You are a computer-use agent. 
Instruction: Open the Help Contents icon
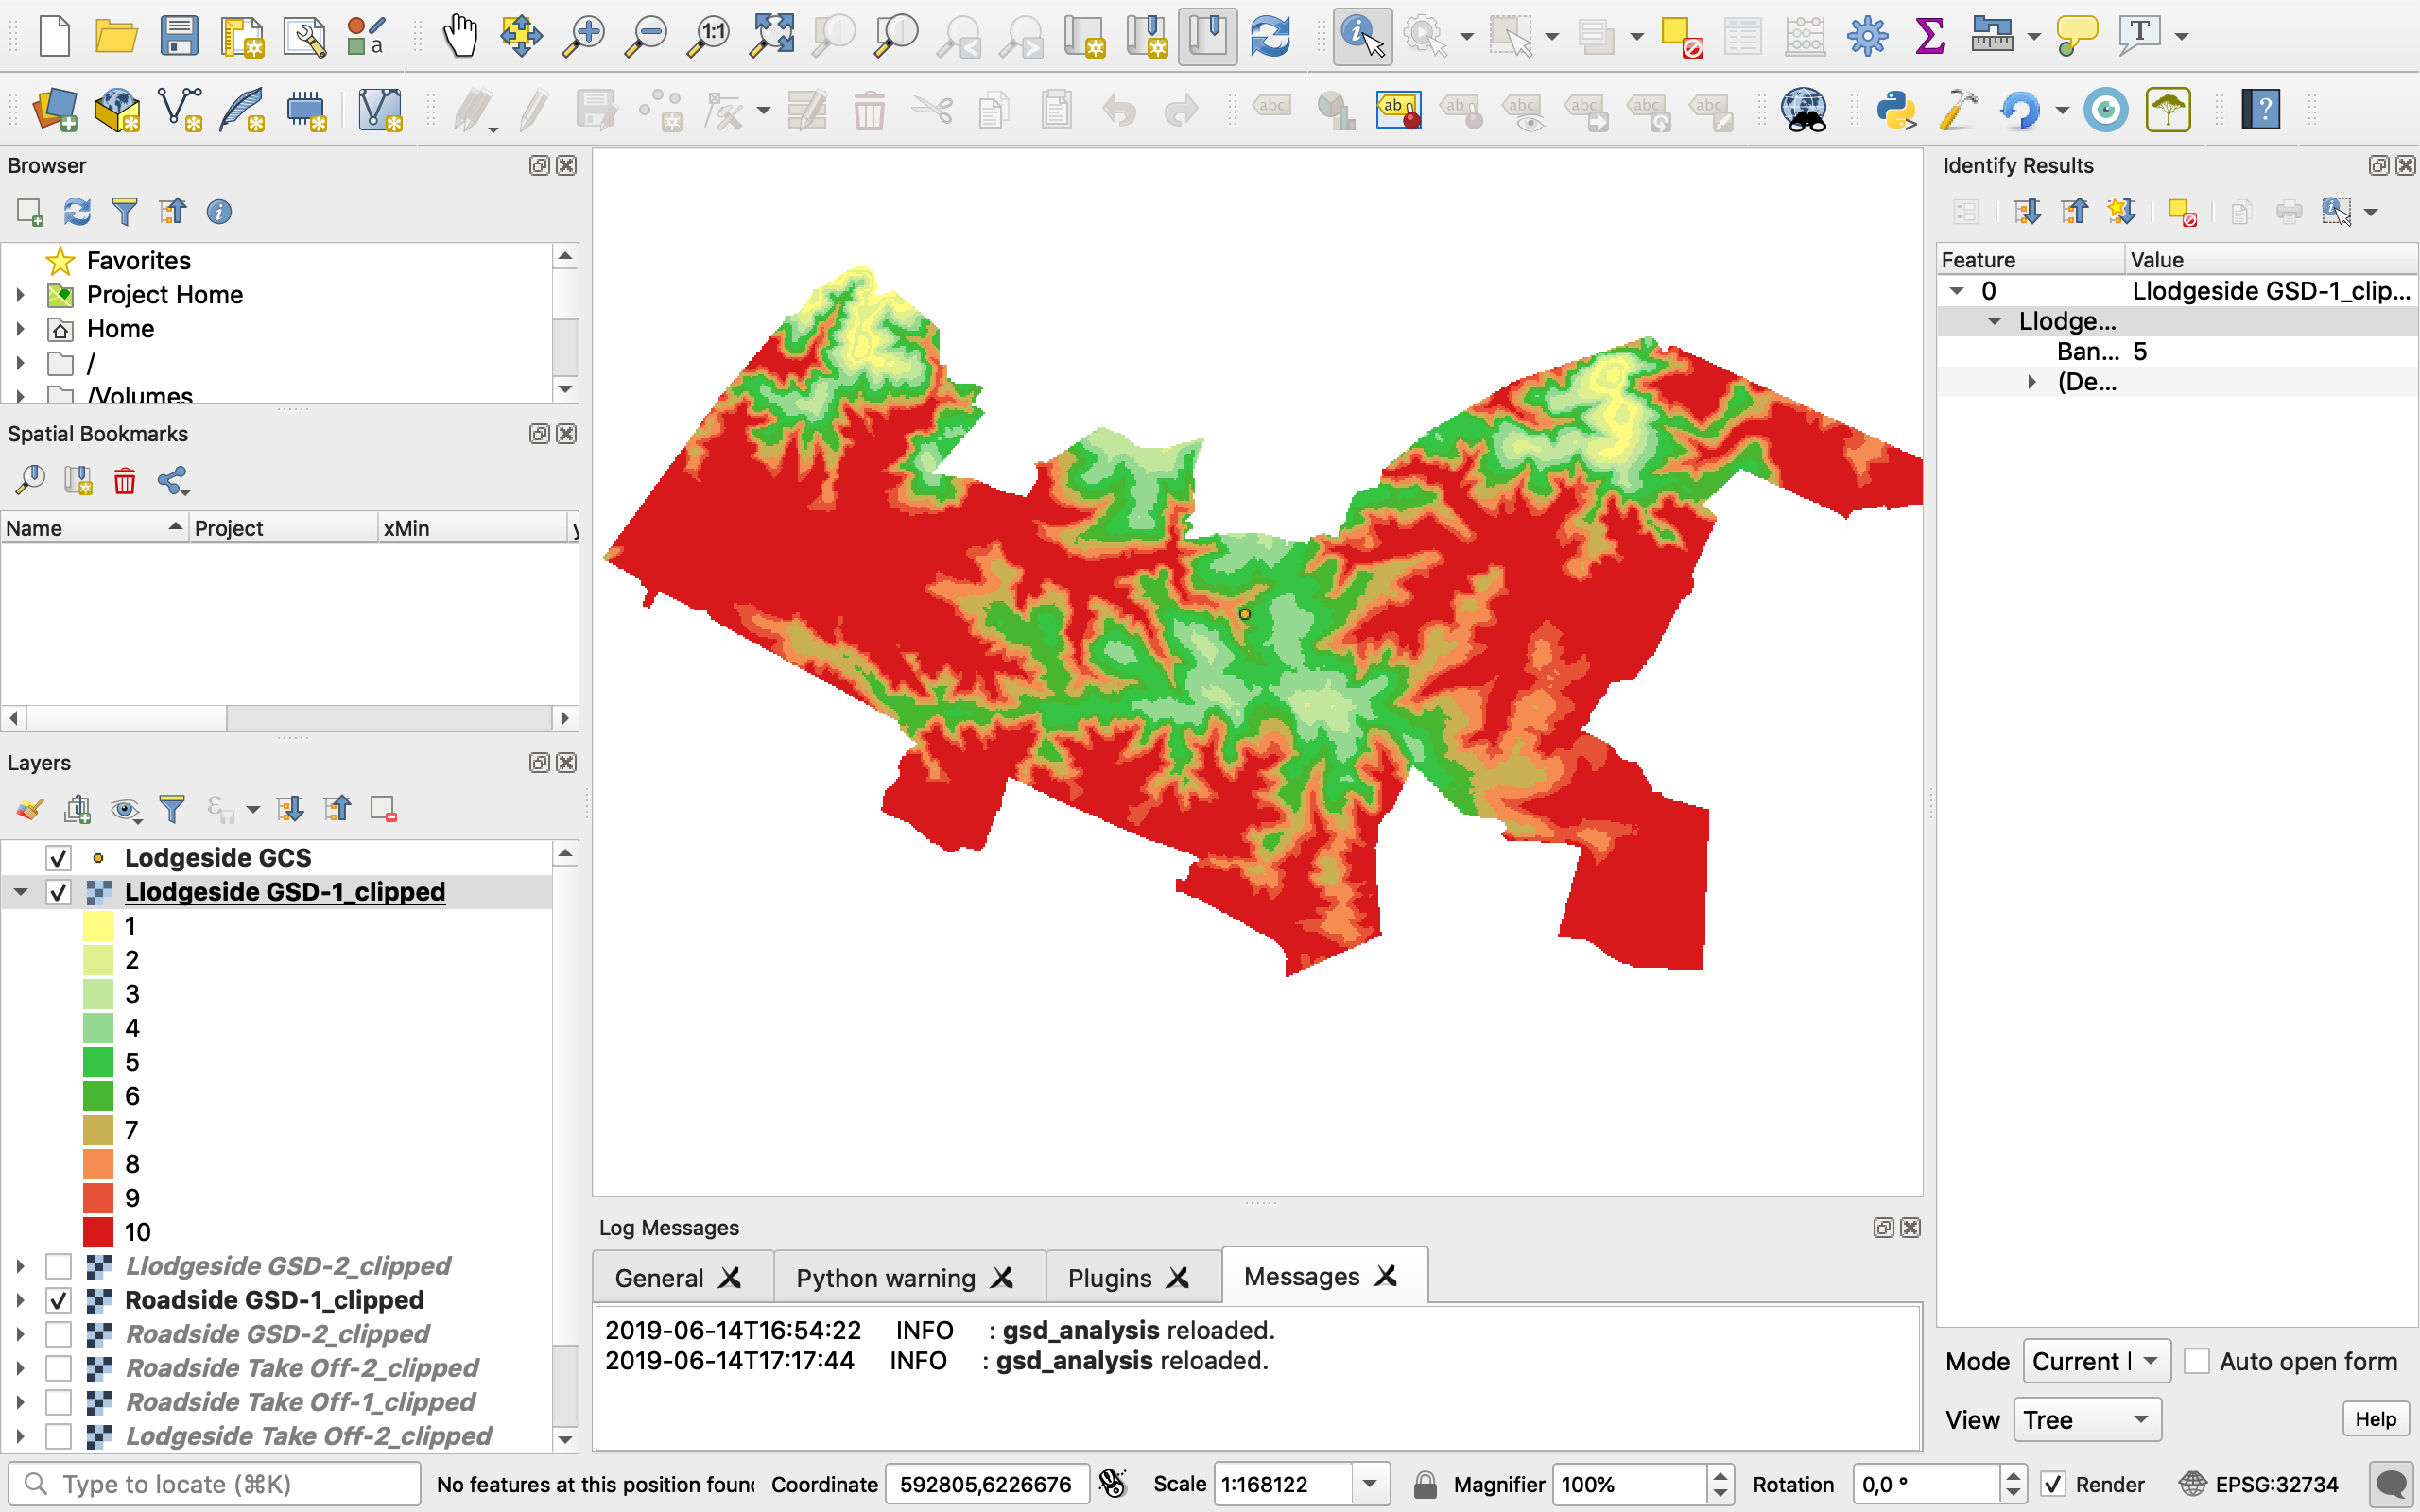pos(2261,110)
